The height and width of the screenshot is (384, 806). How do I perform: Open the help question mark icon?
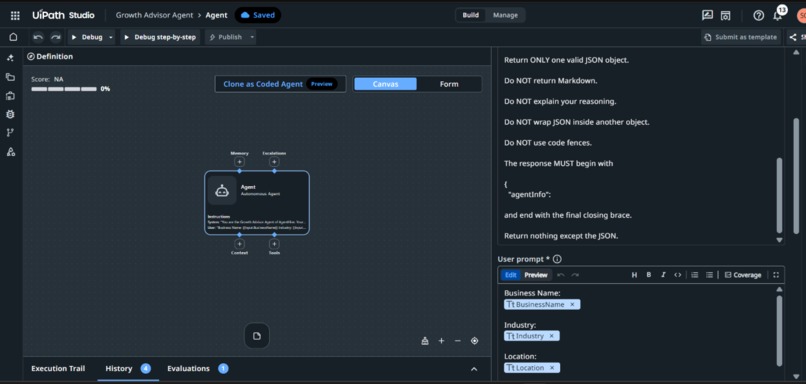pos(759,15)
